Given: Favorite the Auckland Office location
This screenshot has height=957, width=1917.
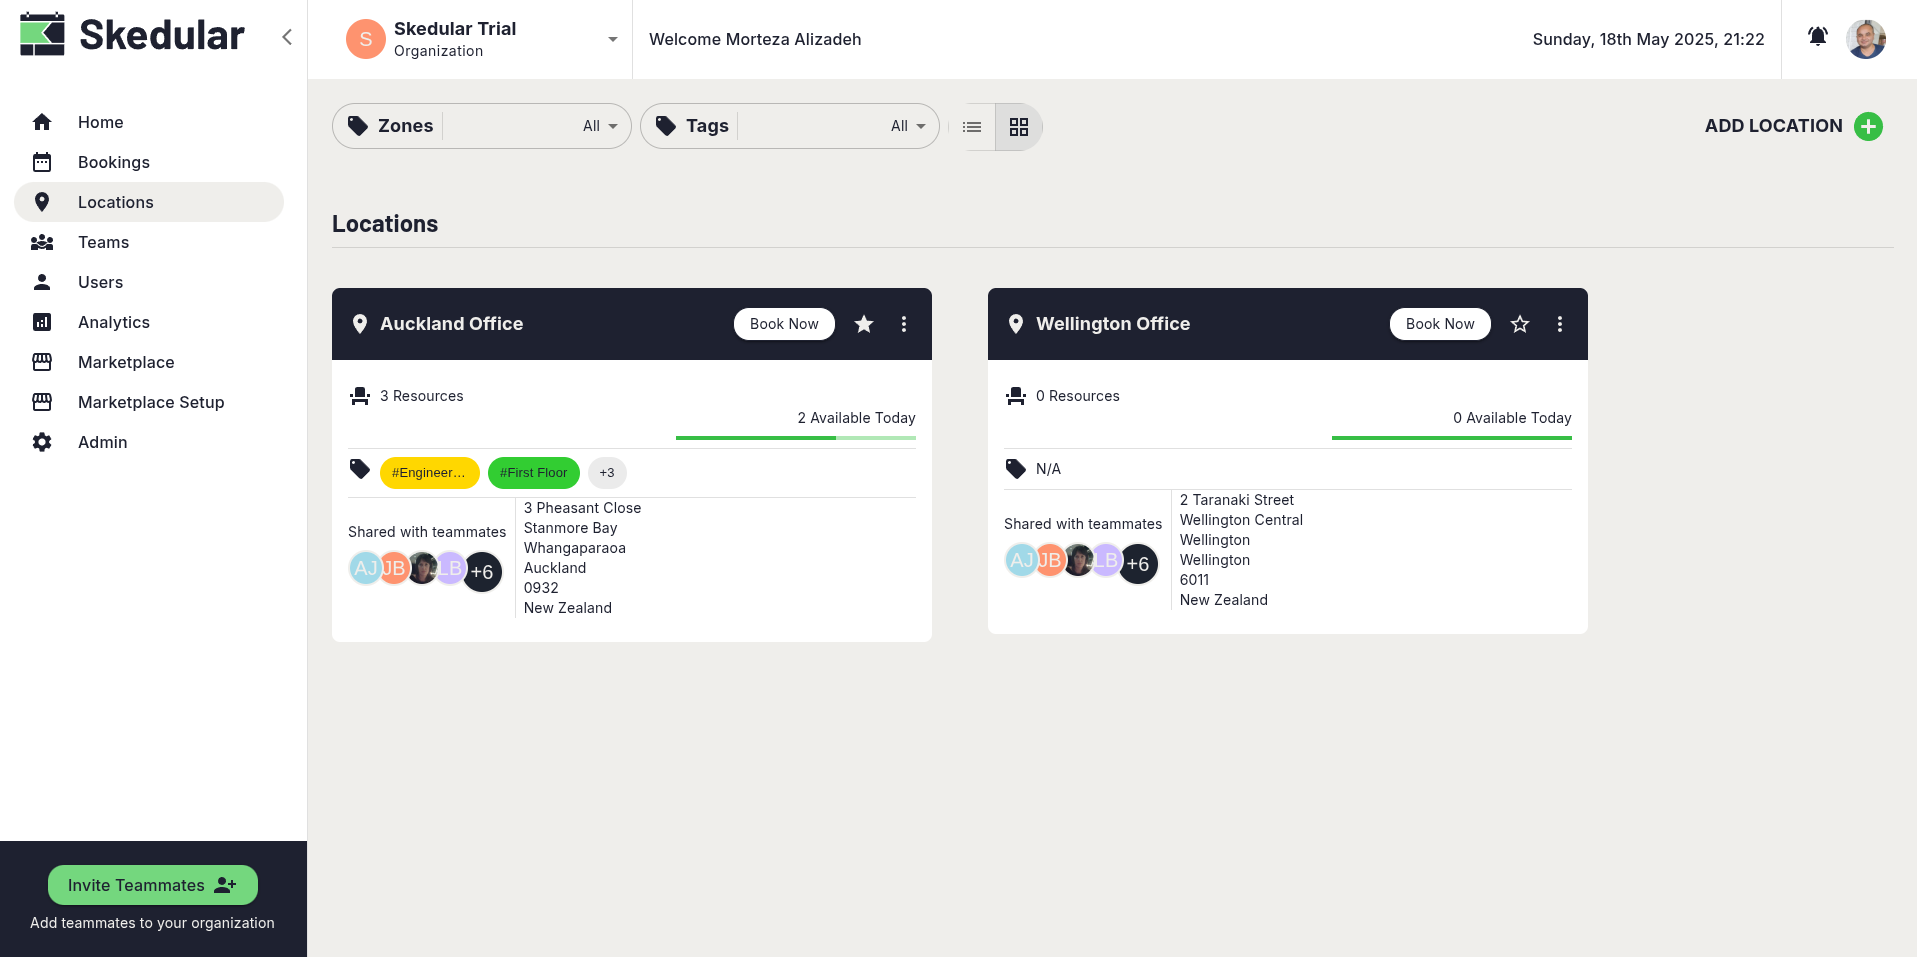Looking at the screenshot, I should [x=863, y=323].
